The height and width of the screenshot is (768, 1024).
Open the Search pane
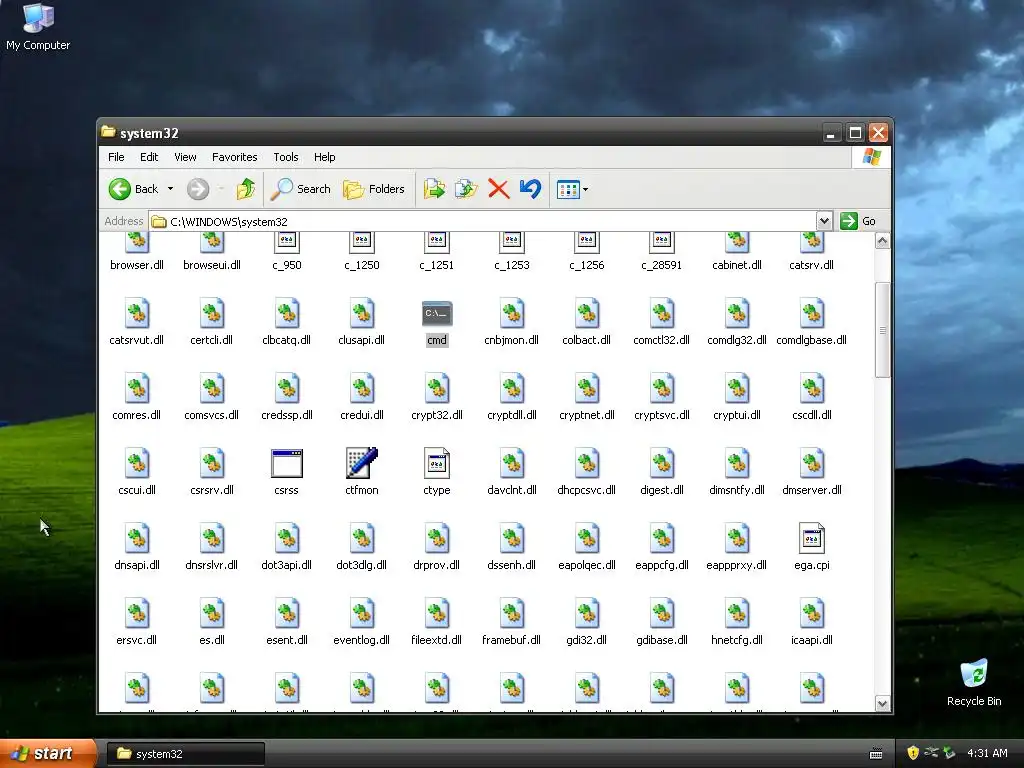(x=301, y=189)
